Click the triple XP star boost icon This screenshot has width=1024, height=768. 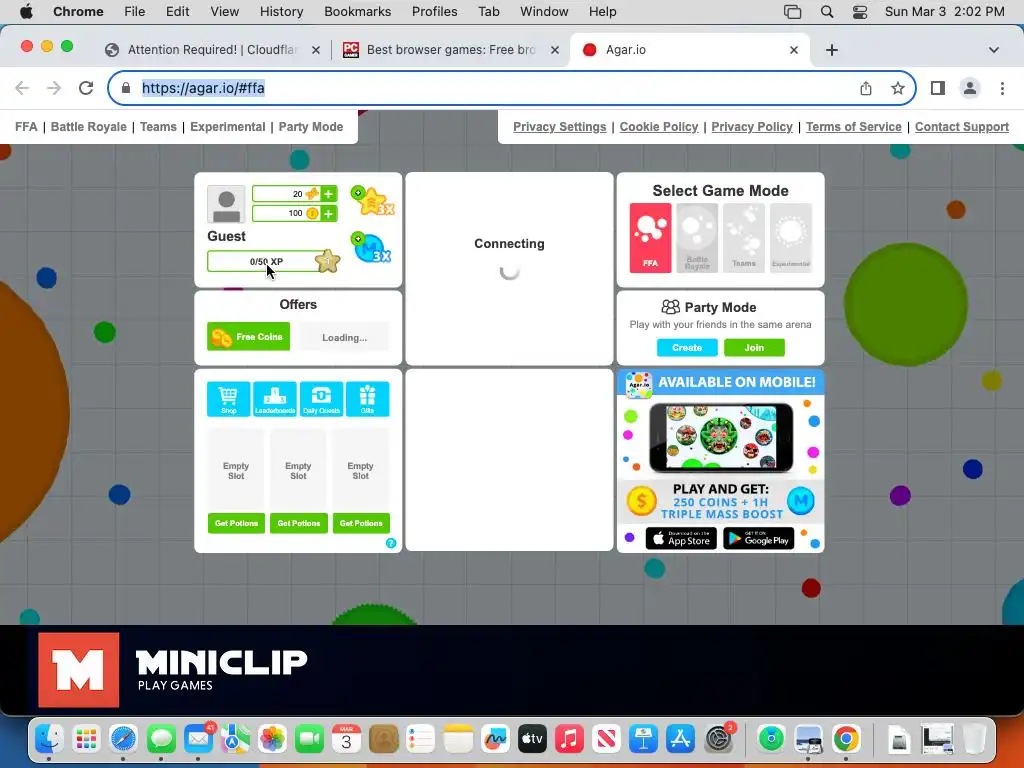coord(373,201)
